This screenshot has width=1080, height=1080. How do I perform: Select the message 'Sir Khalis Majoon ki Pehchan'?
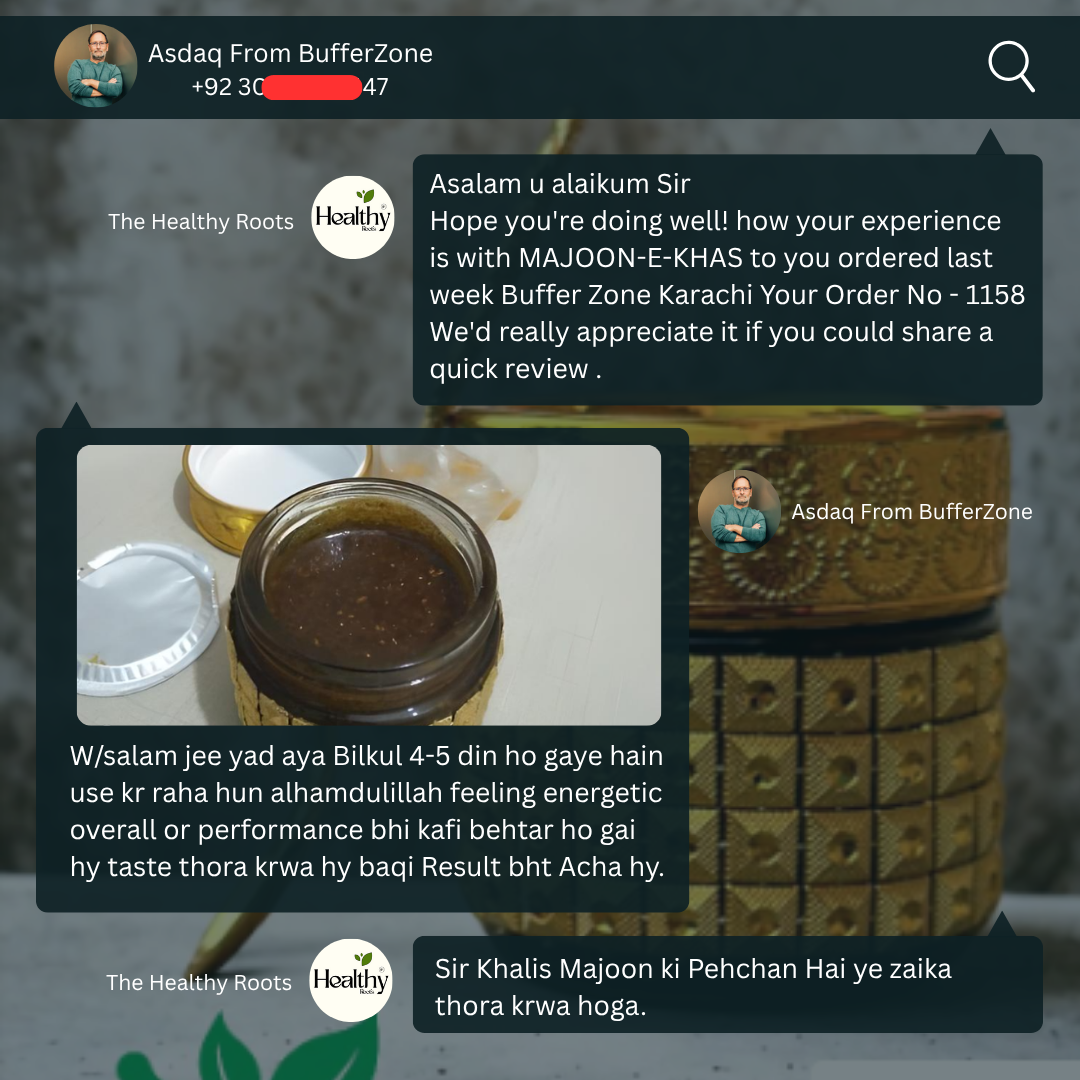[727, 984]
